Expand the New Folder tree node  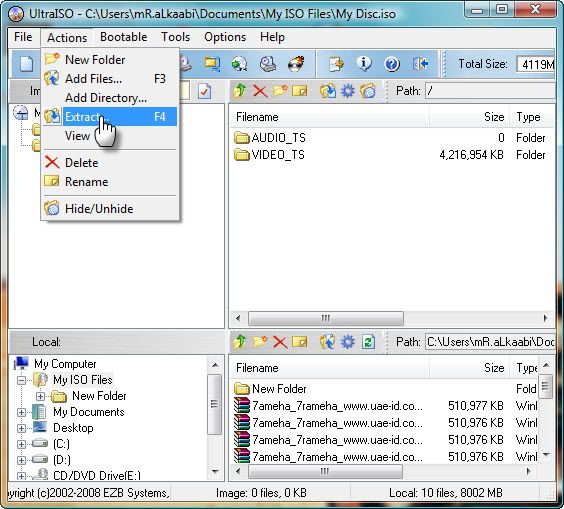click(x=40, y=396)
